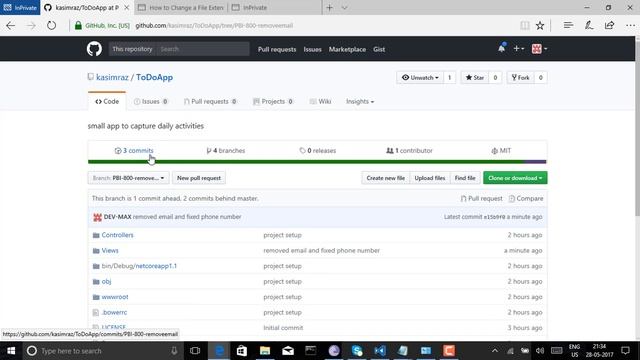Screen dimensions: 640x360
Task: Switch to the second InPrivate tab
Action: (x=275, y=7)
